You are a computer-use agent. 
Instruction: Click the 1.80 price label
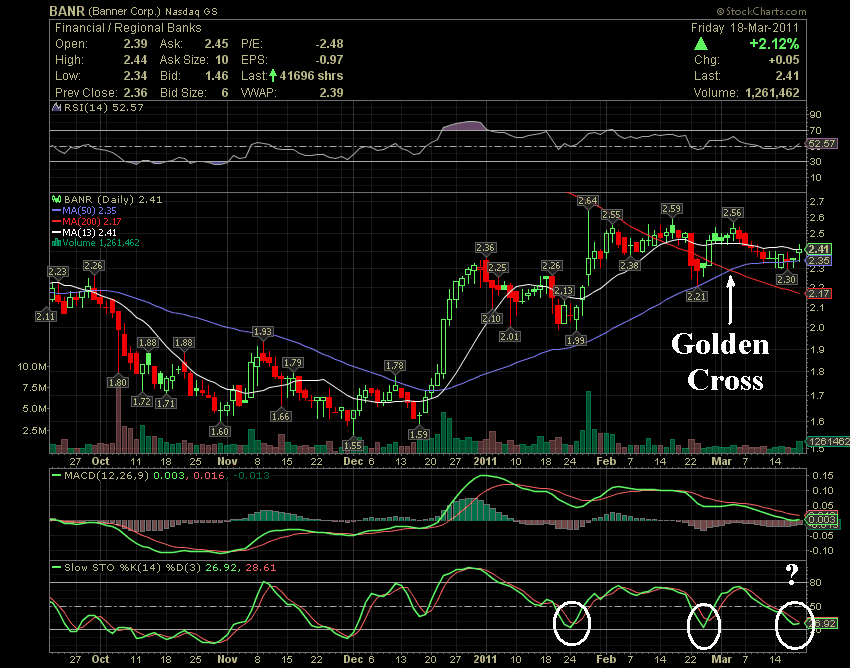pyautogui.click(x=118, y=383)
